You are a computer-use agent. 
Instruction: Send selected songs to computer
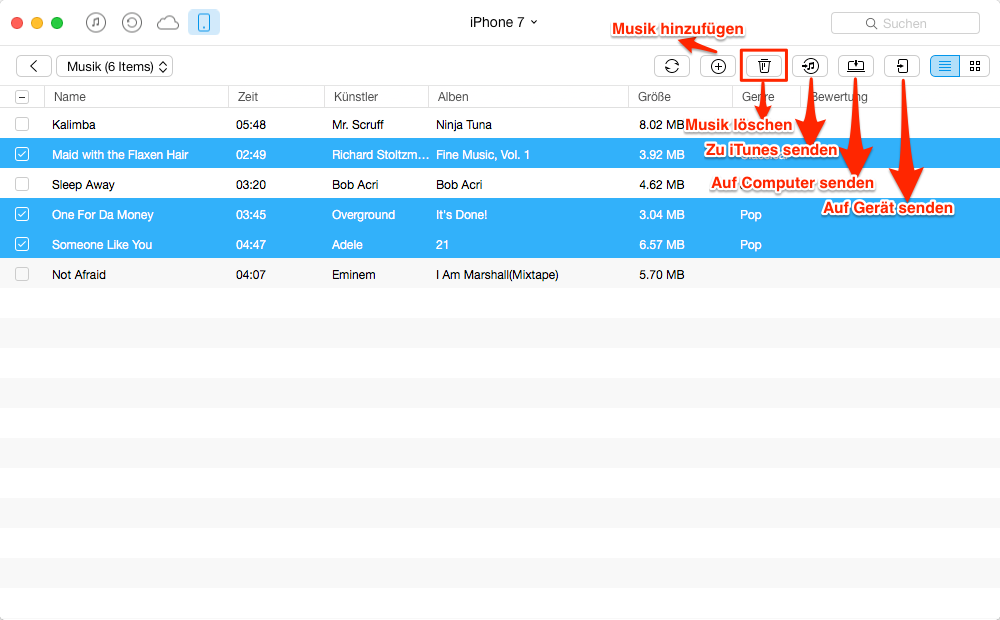[x=856, y=66]
